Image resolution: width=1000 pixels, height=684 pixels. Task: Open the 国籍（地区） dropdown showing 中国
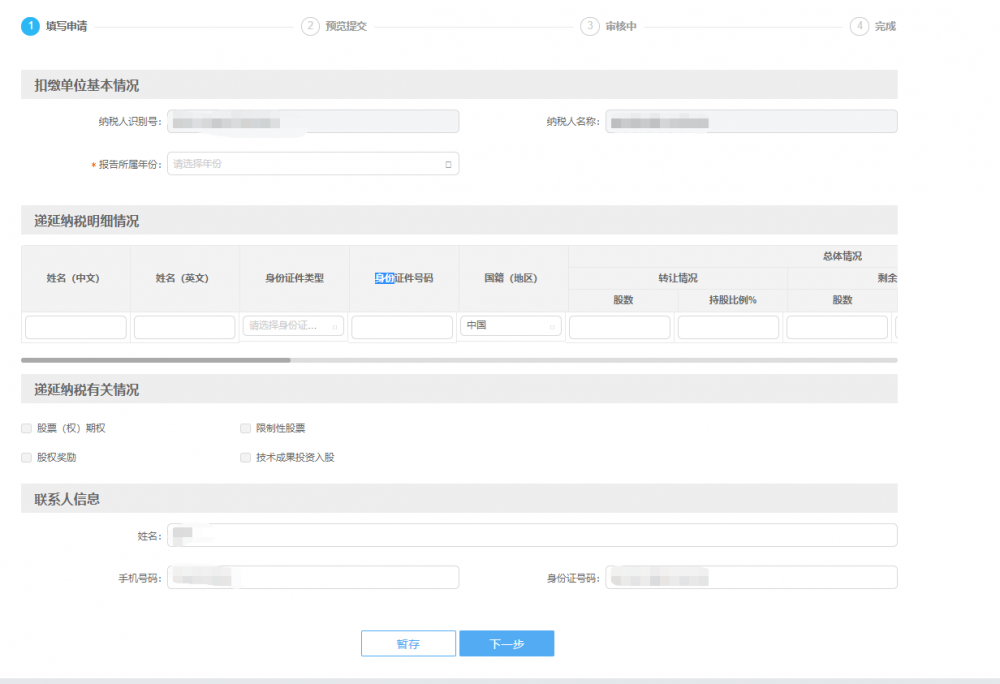tap(510, 326)
